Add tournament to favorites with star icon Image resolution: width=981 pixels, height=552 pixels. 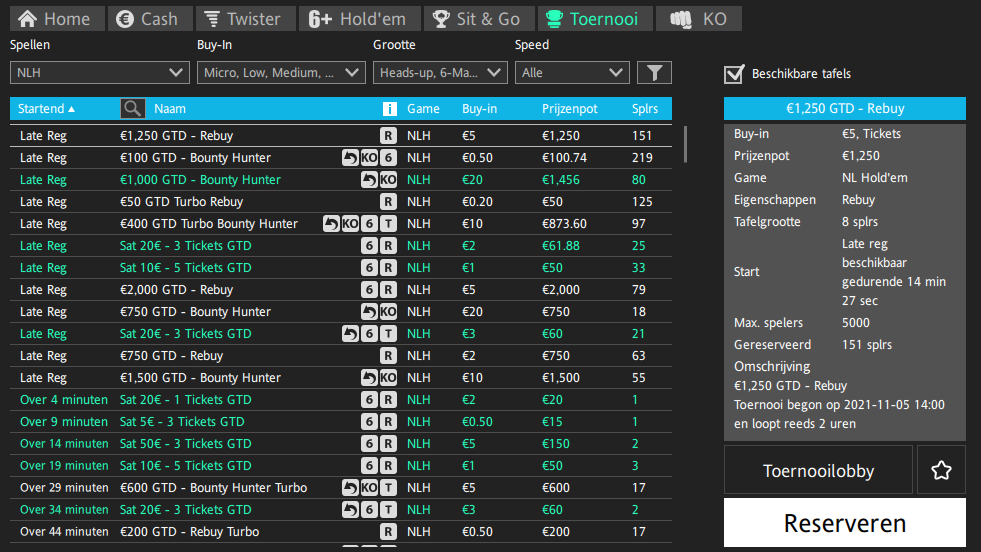(941, 470)
